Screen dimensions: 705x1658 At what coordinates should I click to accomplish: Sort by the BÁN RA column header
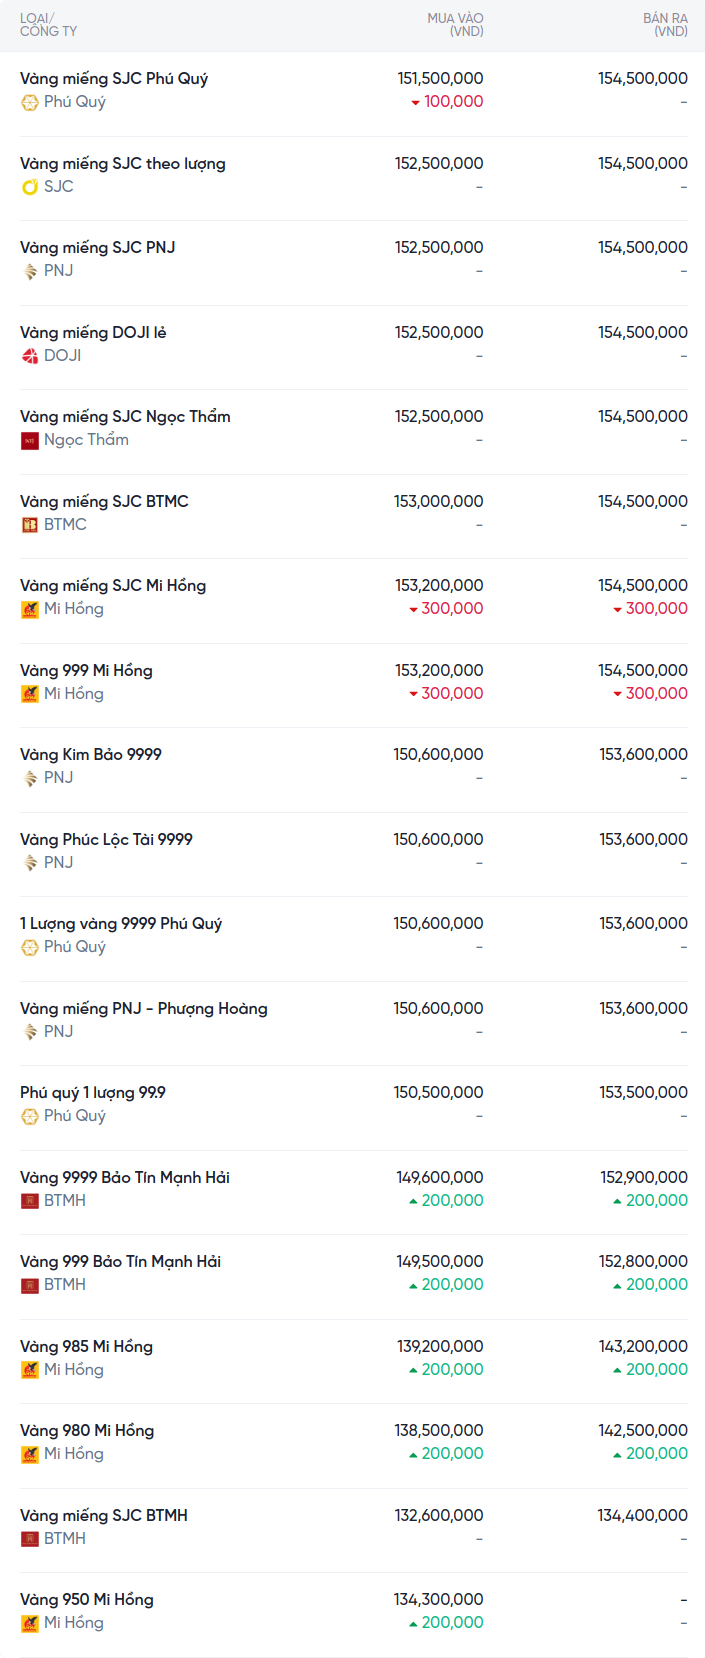click(665, 25)
